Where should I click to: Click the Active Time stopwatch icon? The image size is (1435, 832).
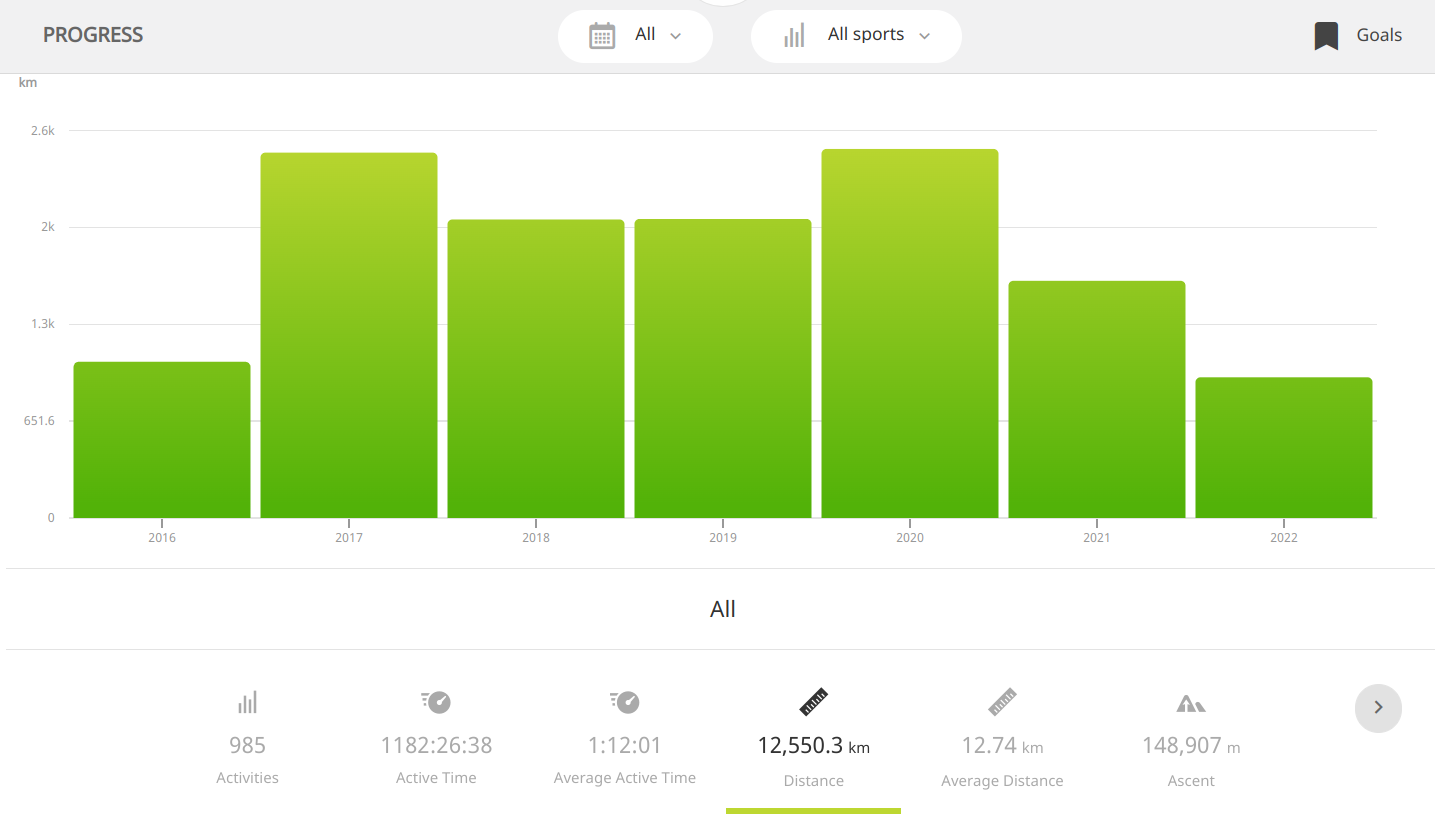436,702
